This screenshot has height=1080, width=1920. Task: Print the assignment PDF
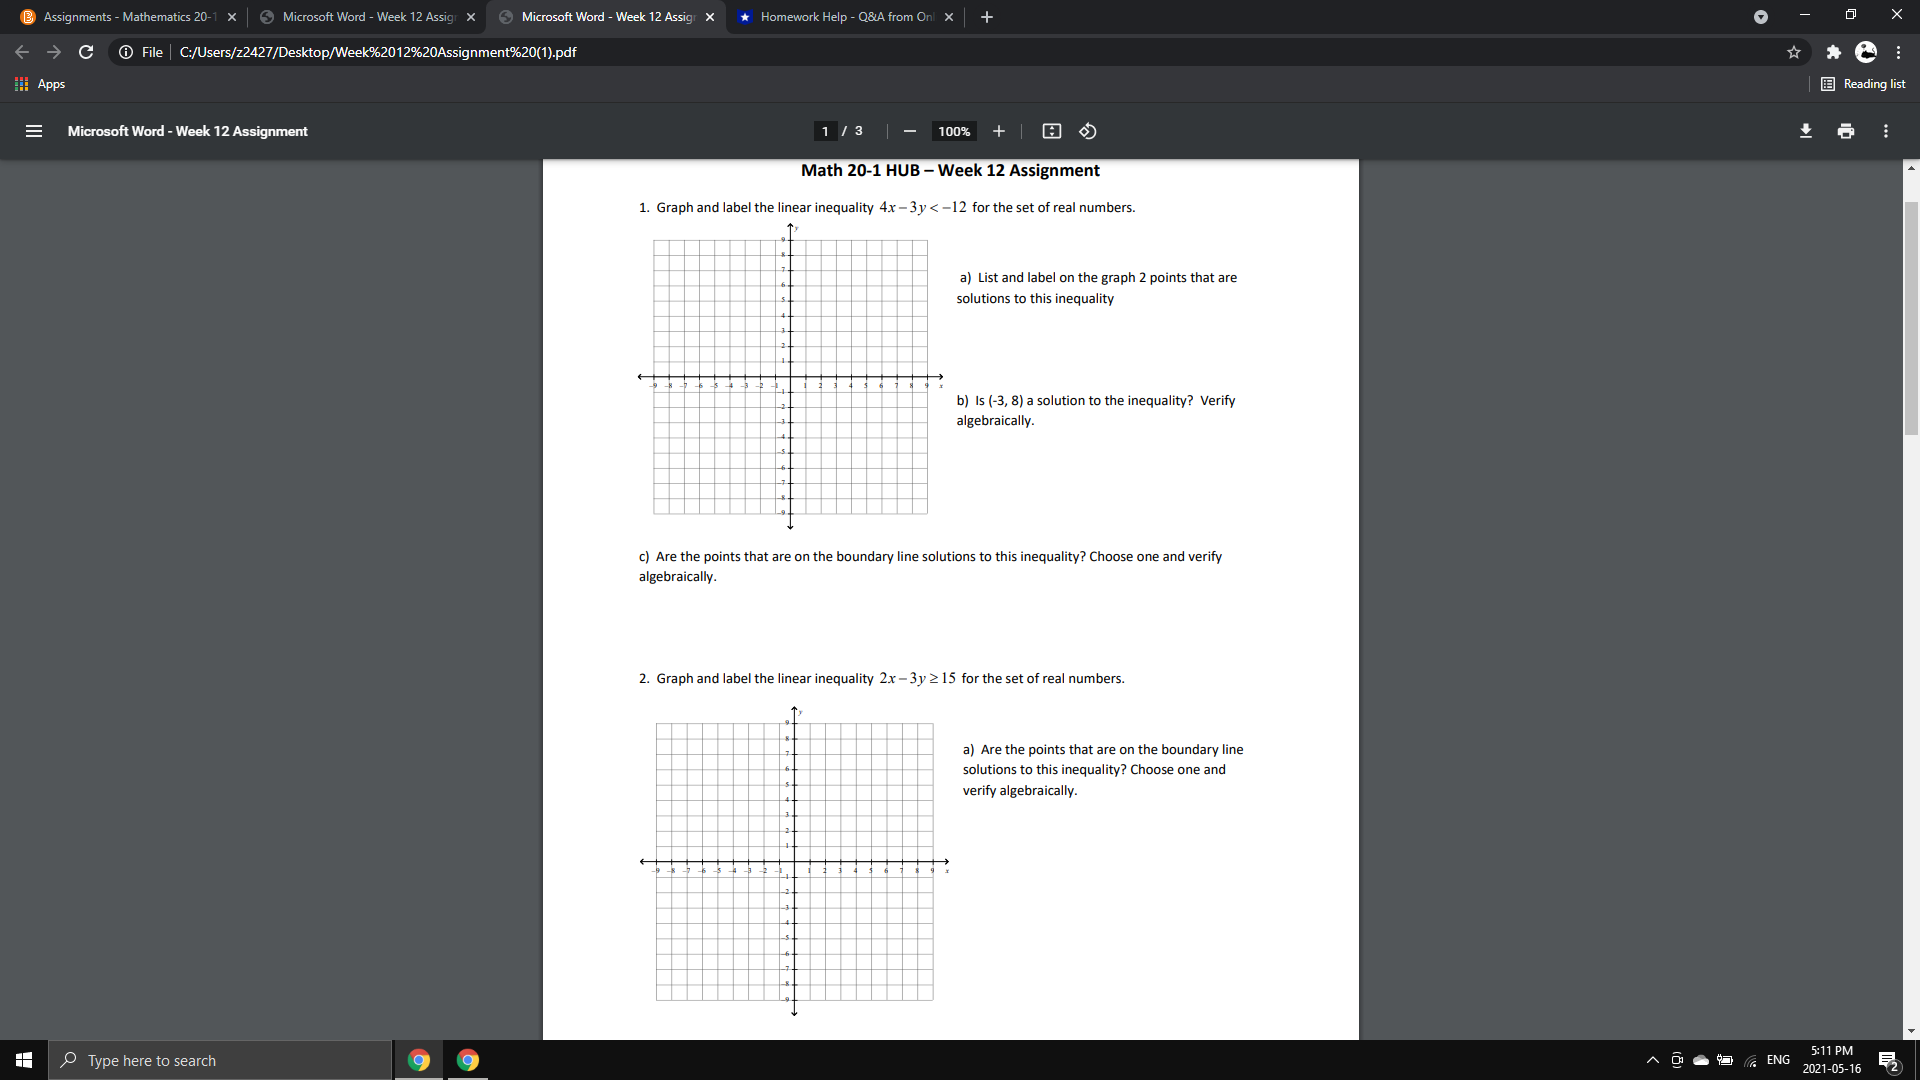[1846, 131]
